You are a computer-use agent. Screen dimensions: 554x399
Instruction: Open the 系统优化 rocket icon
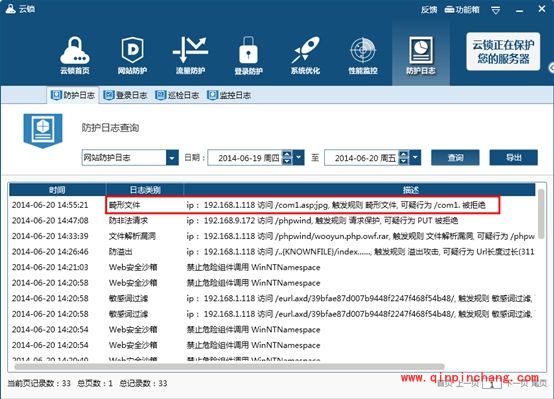tap(305, 55)
